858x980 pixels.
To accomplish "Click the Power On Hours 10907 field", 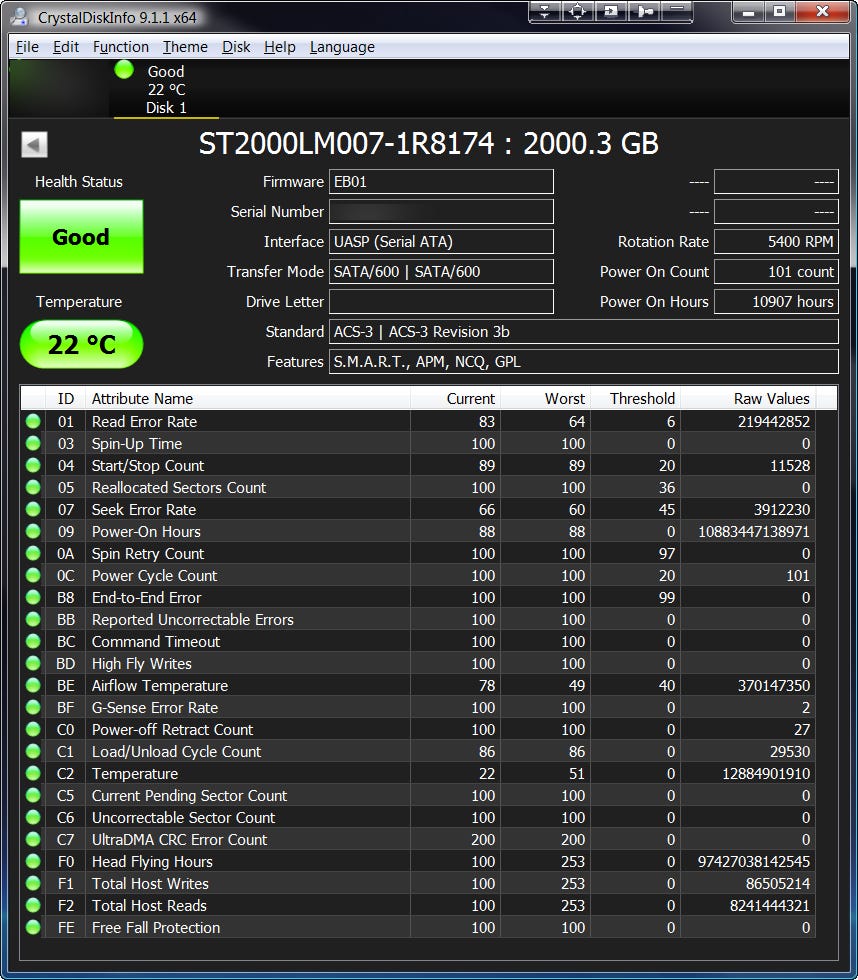I will point(776,302).
